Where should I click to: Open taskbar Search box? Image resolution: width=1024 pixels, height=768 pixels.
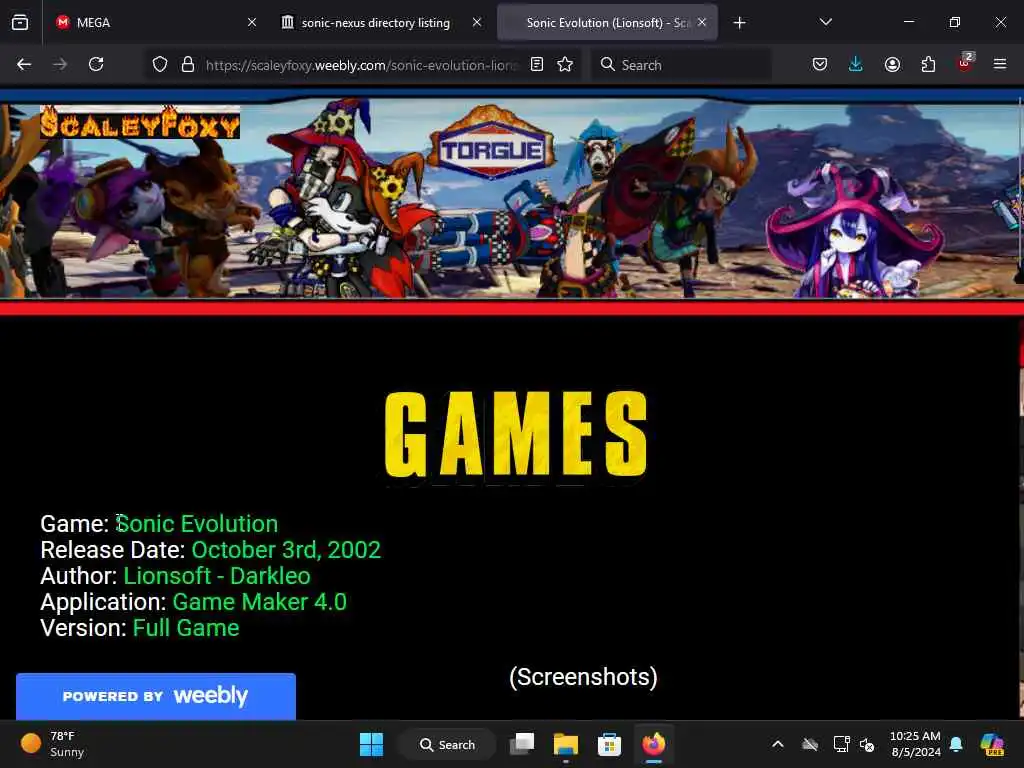(x=447, y=744)
